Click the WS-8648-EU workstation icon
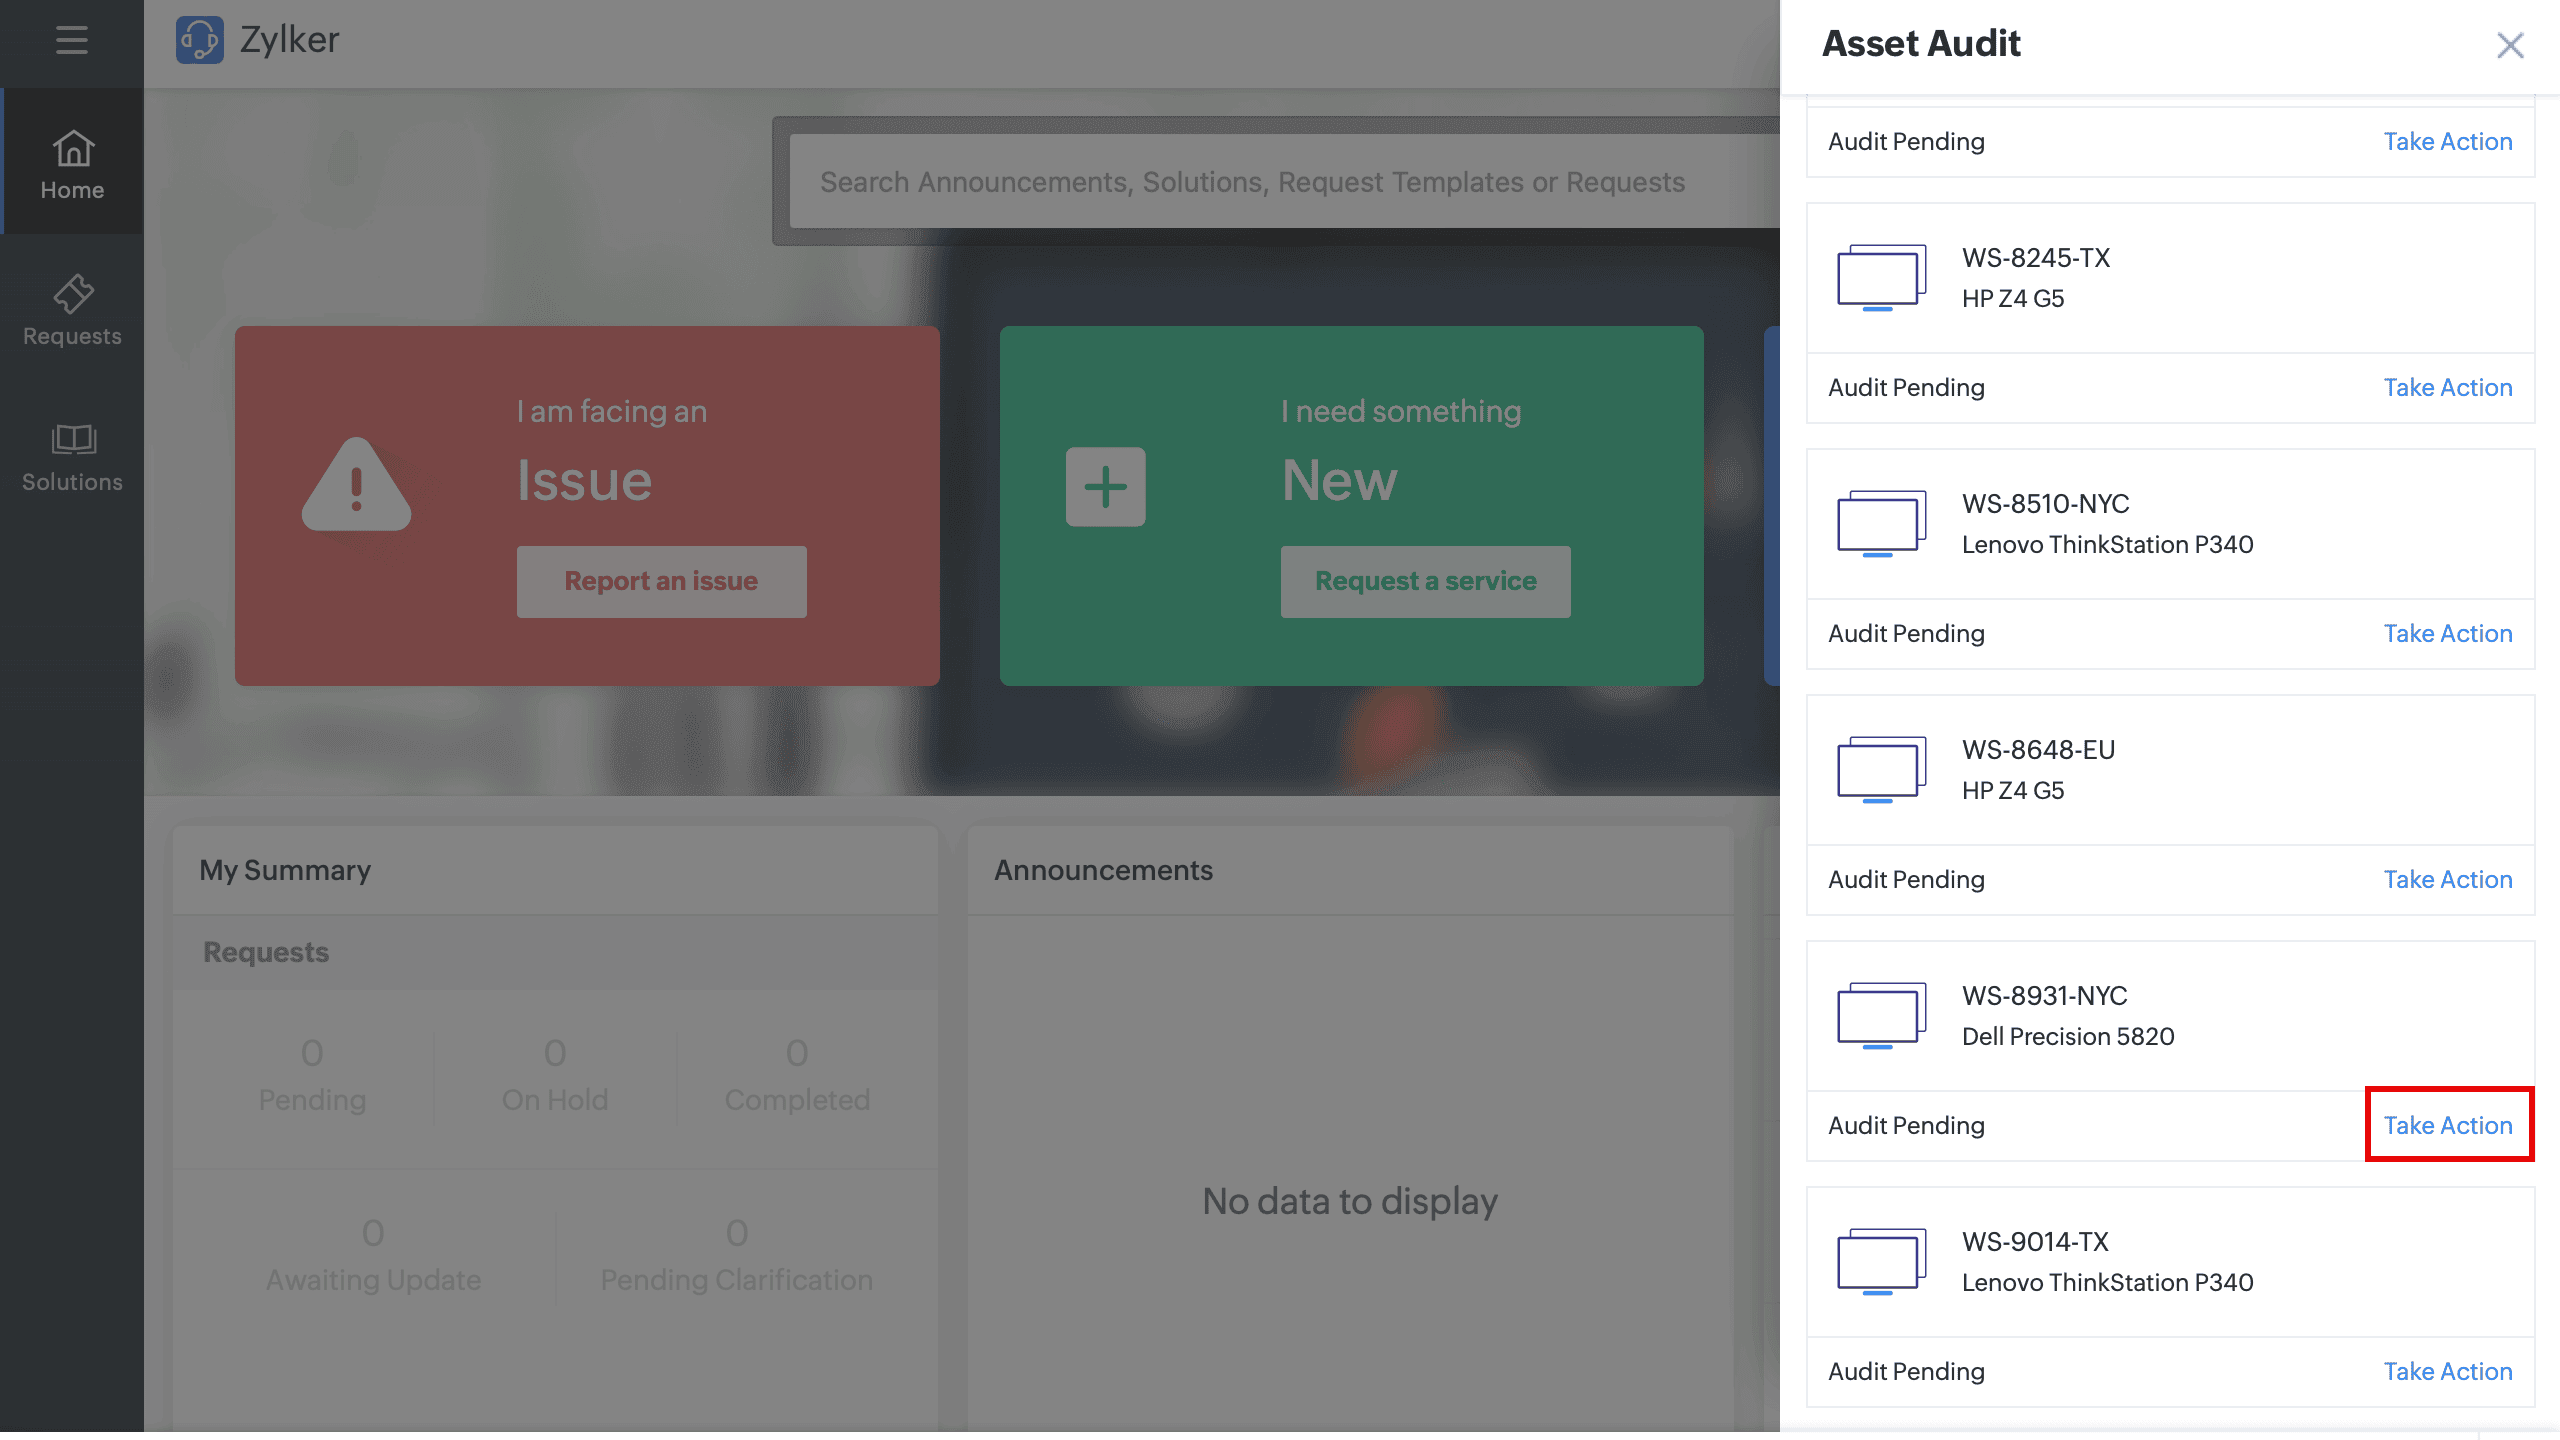This screenshot has width=2560, height=1440. [1880, 769]
